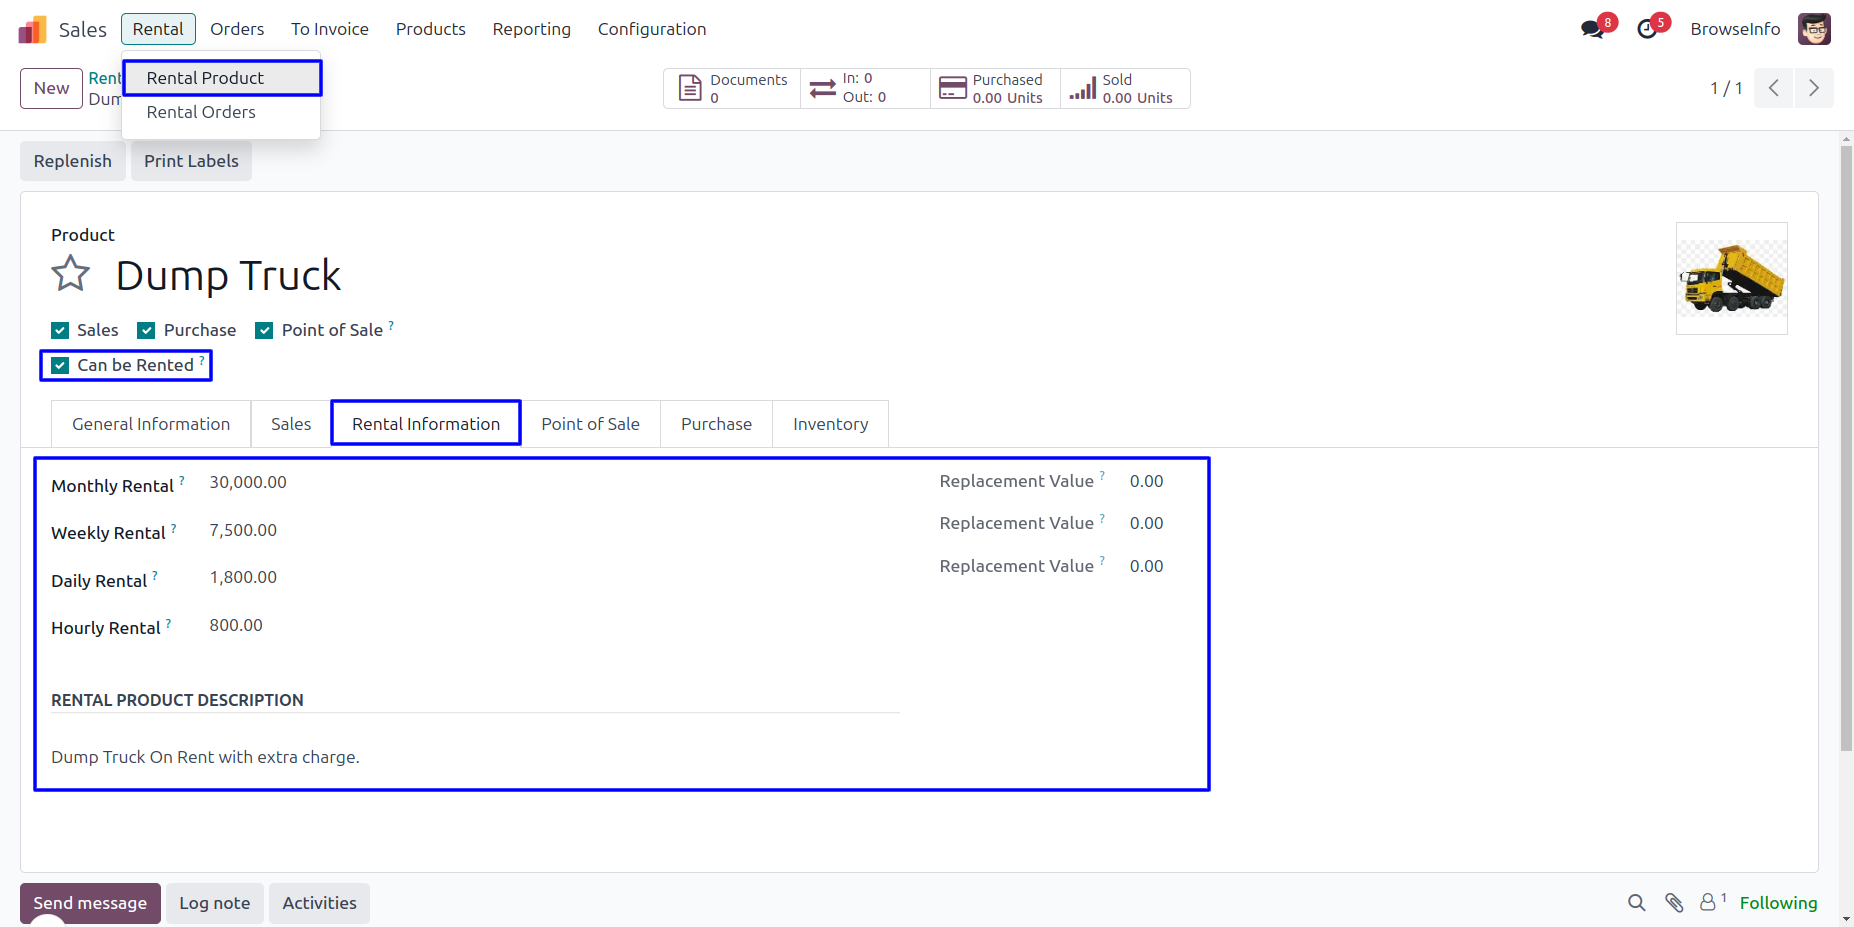
Task: Select Rental Orders from the menu
Action: pyautogui.click(x=201, y=112)
